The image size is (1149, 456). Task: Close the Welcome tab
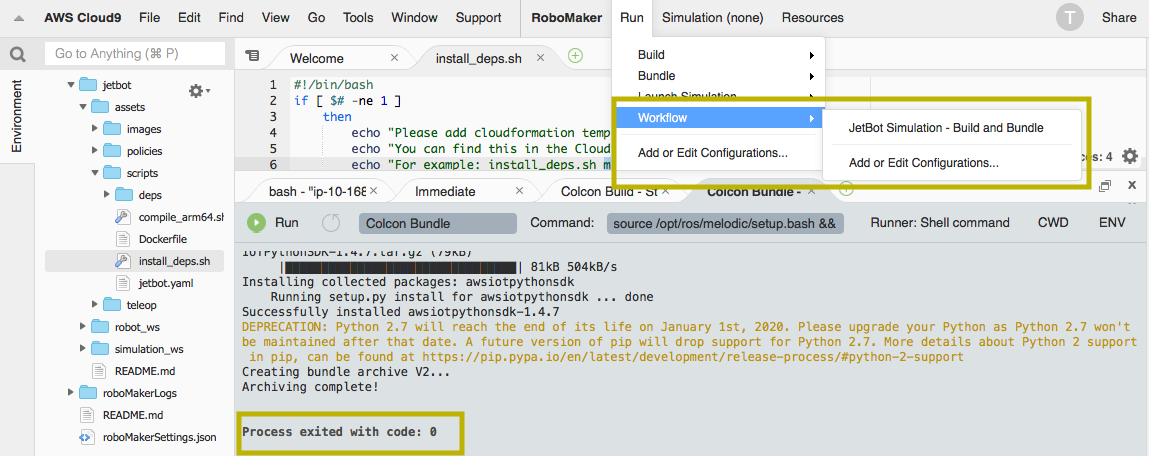394,57
